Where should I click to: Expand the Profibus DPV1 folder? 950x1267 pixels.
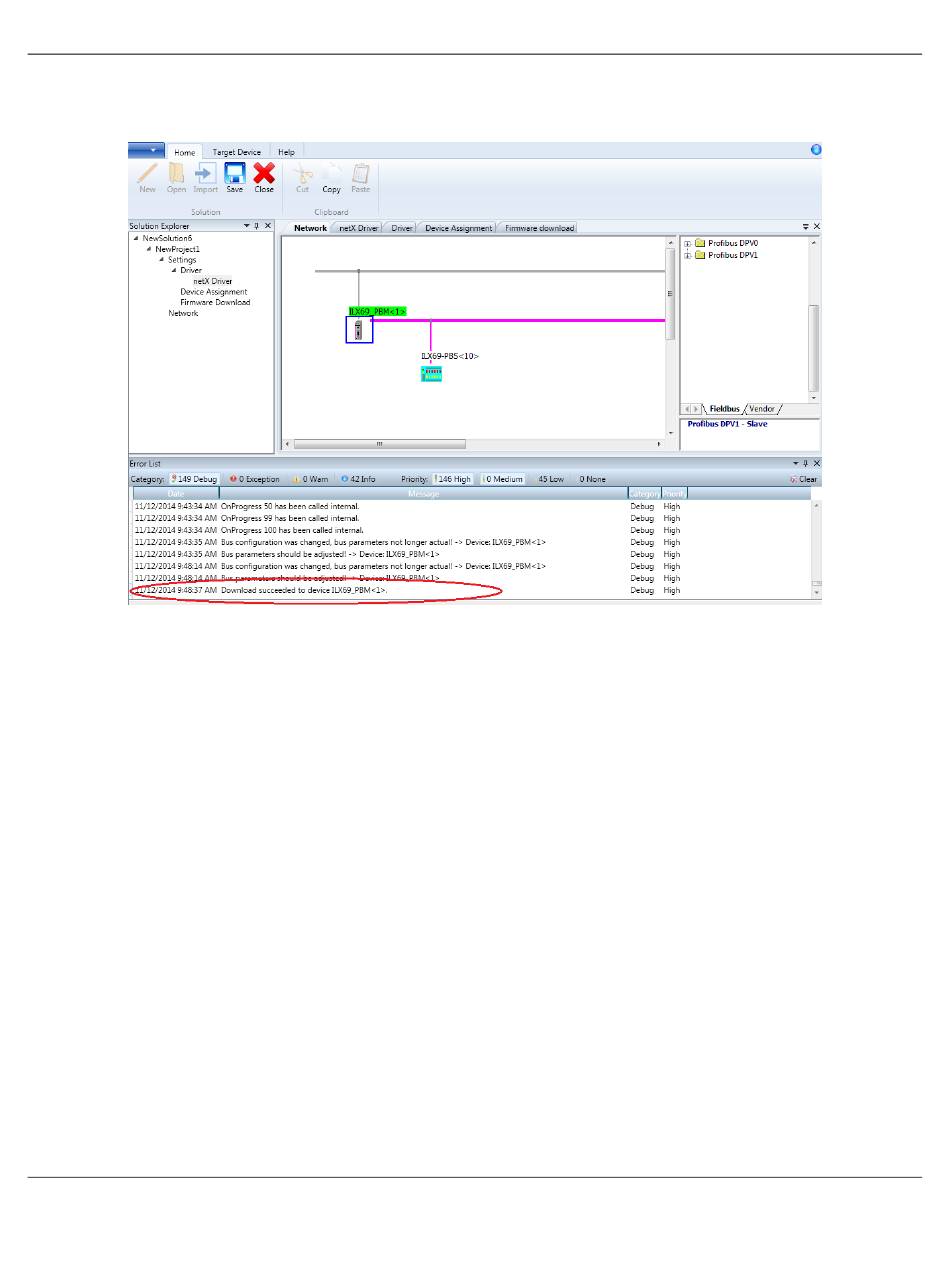(687, 255)
